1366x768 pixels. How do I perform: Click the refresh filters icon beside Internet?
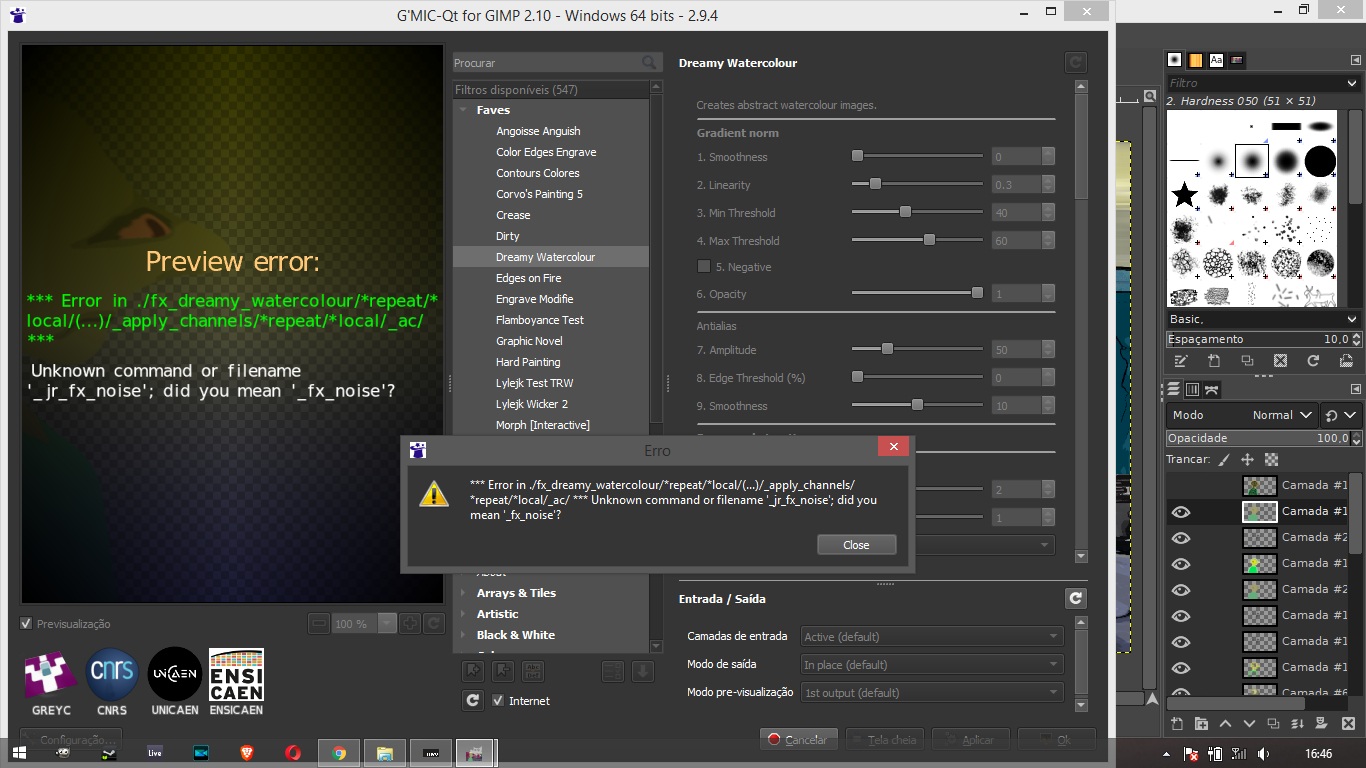click(473, 701)
